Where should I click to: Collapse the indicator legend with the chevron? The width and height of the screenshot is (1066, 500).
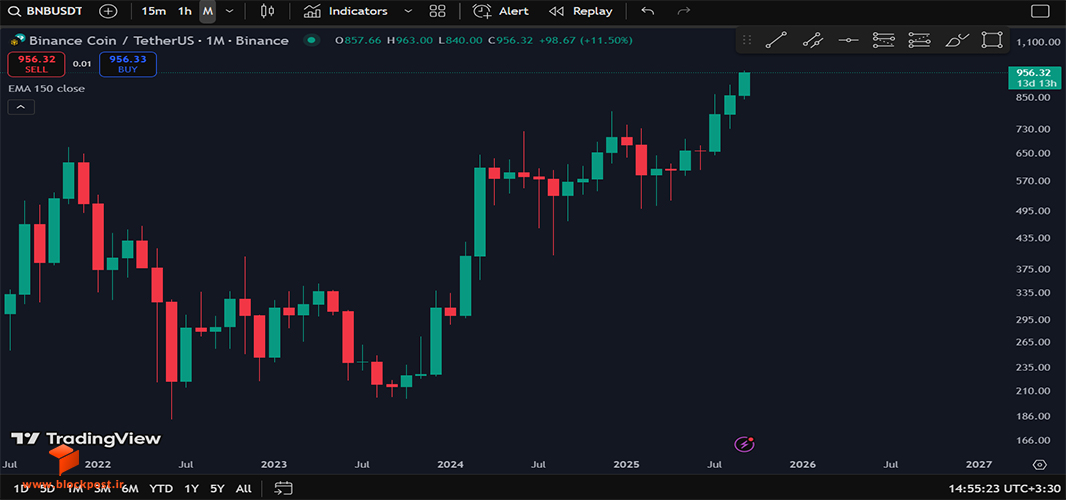pyautogui.click(x=20, y=107)
